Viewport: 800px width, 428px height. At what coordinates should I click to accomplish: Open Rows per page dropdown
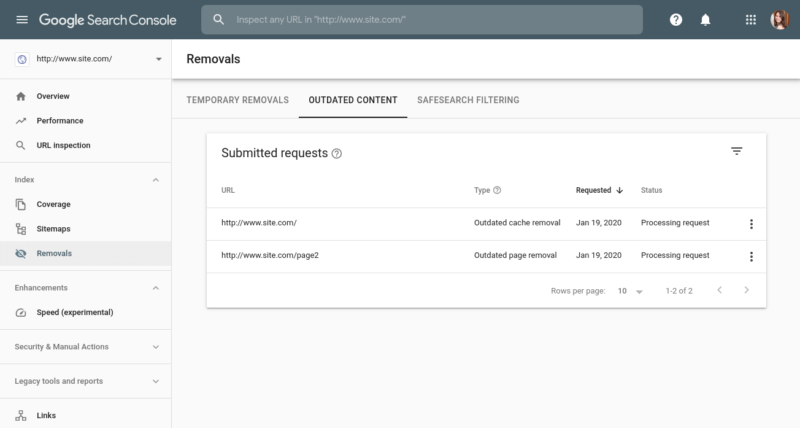[x=631, y=291]
